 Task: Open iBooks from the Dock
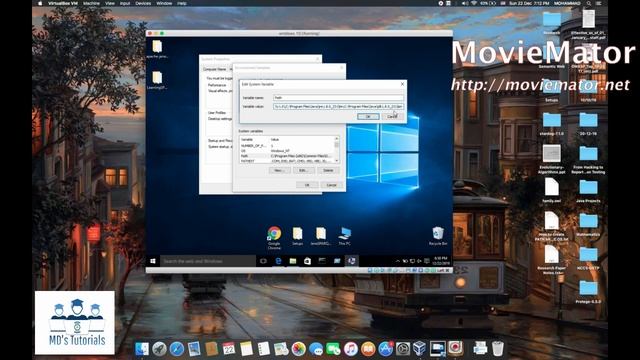tap(368, 349)
